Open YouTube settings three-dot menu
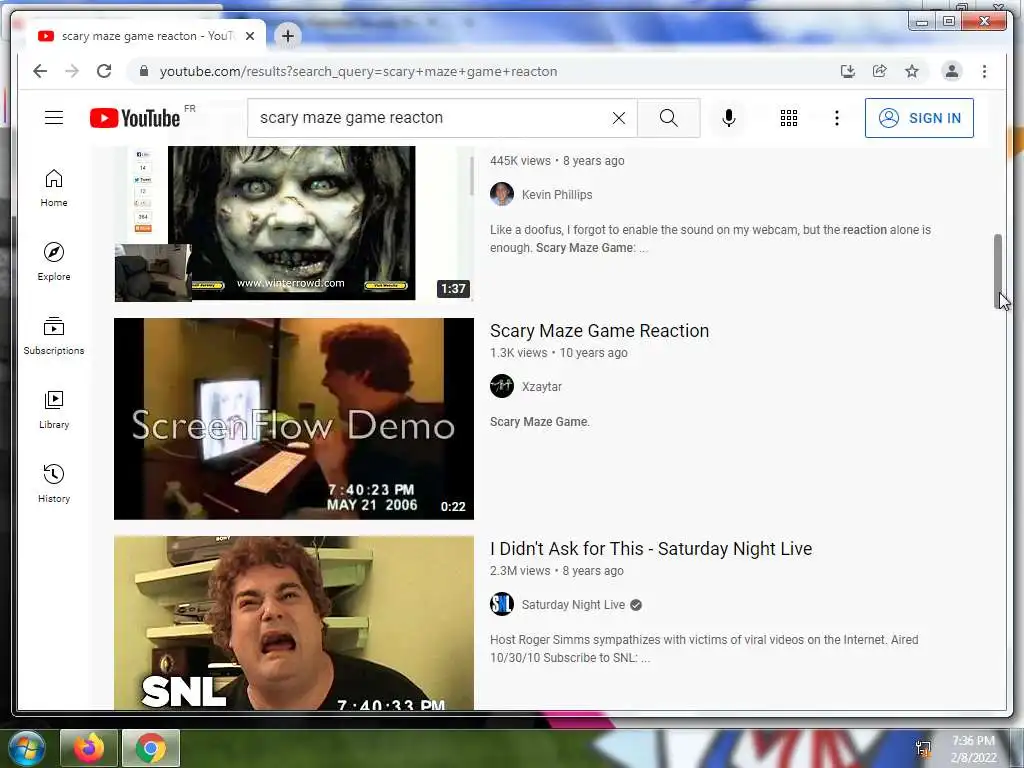 pos(837,118)
